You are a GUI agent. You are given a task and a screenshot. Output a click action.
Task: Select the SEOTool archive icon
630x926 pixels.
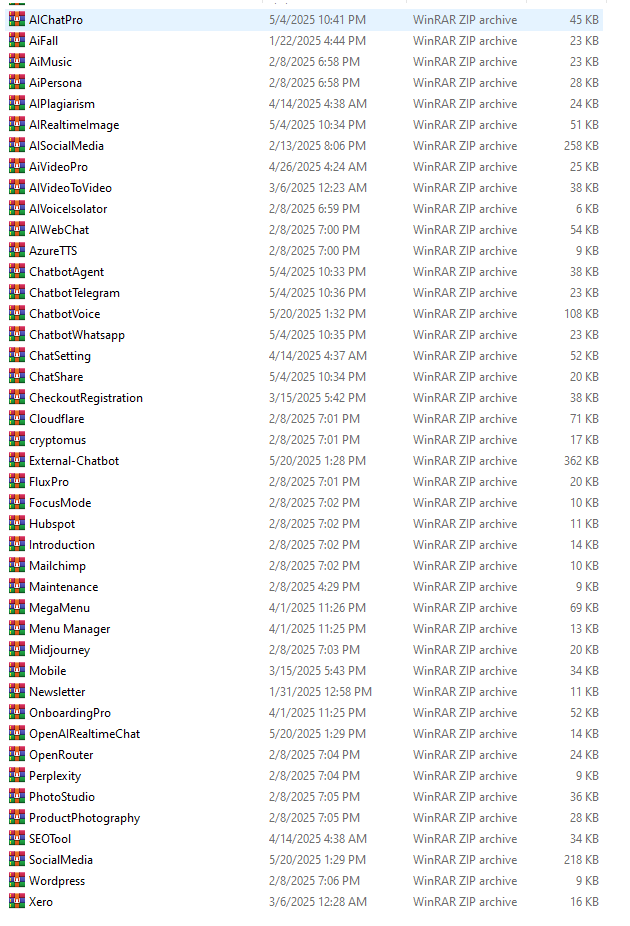tap(17, 839)
